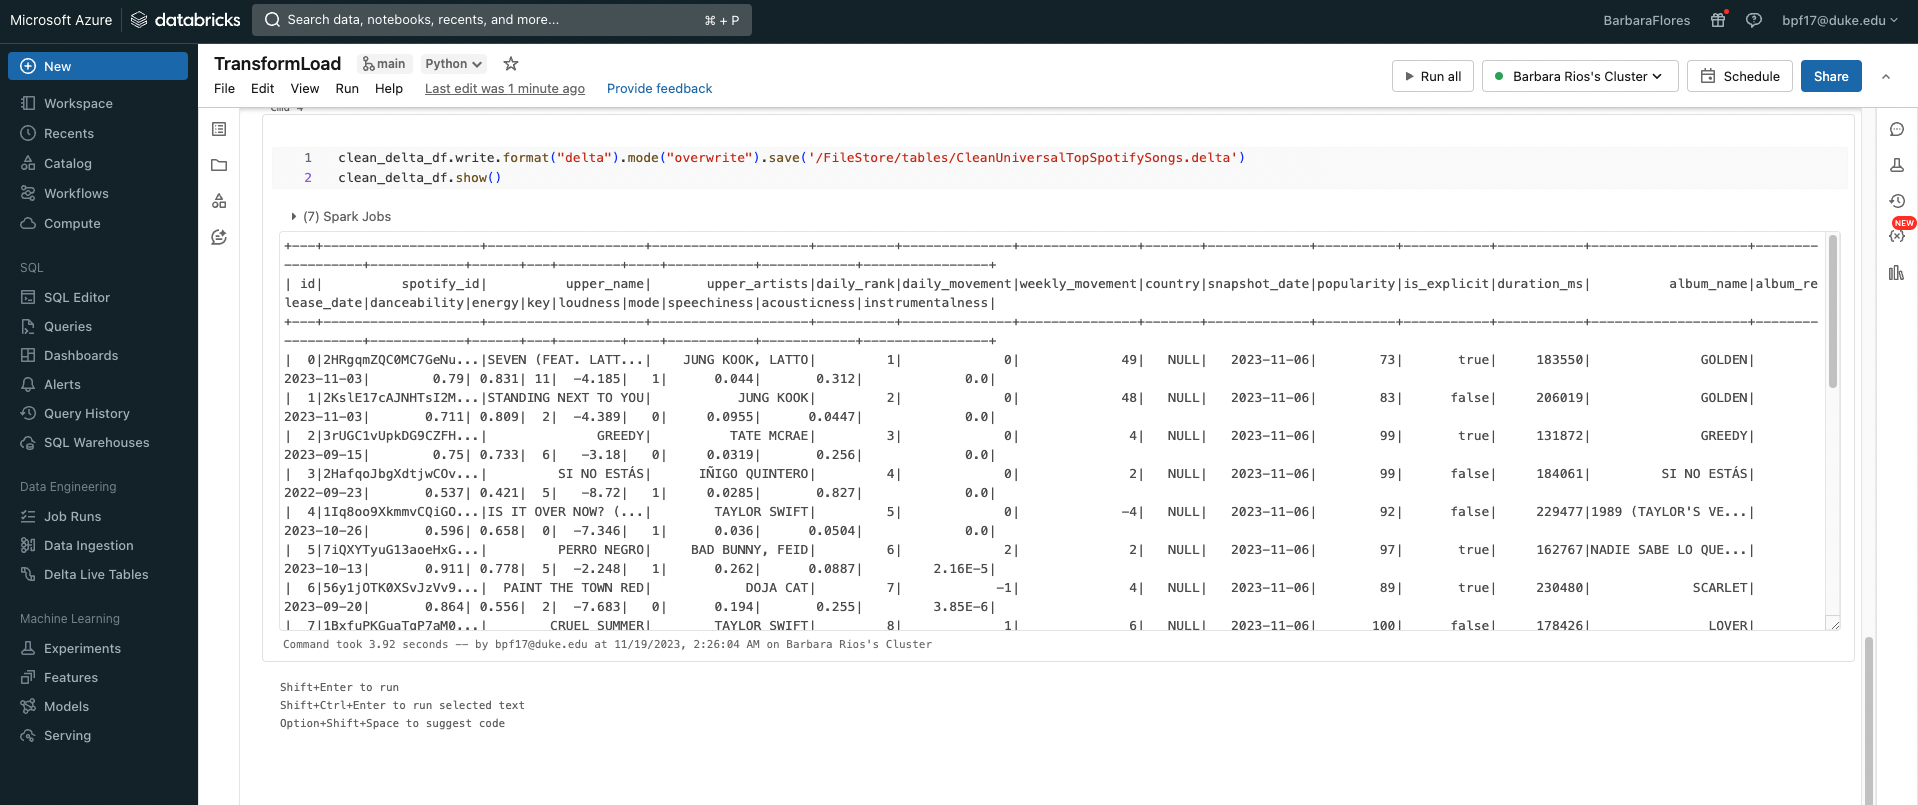The width and height of the screenshot is (1918, 805).
Task: Open the gift box what's new icon
Action: click(x=1718, y=20)
